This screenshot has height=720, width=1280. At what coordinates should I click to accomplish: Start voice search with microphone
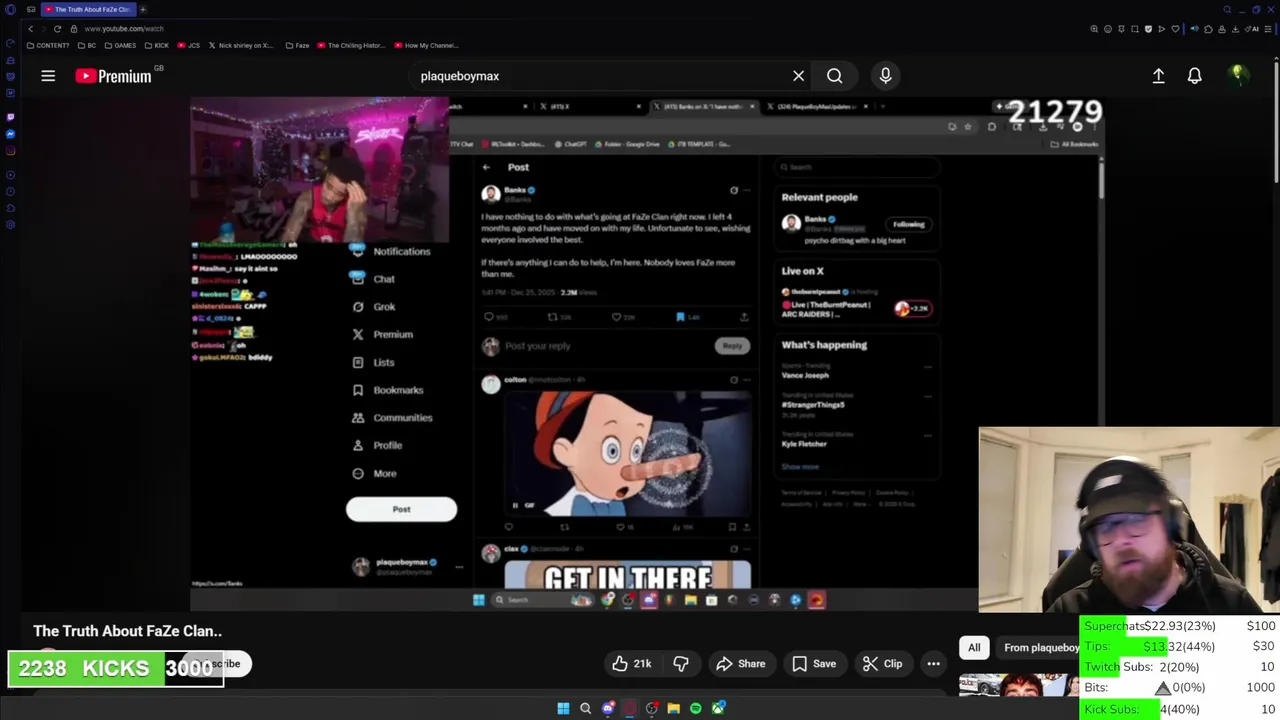click(x=885, y=76)
